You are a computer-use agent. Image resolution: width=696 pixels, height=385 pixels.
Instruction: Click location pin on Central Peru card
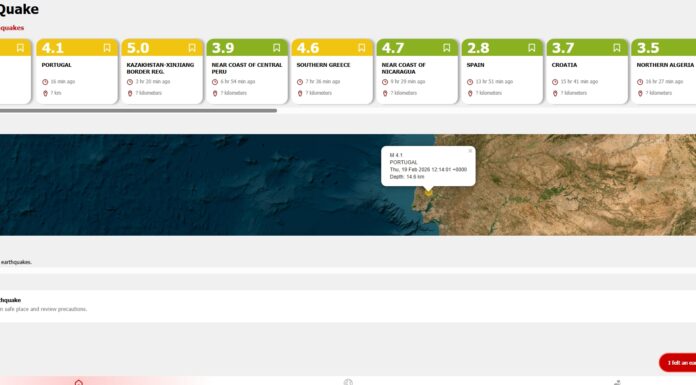click(215, 93)
